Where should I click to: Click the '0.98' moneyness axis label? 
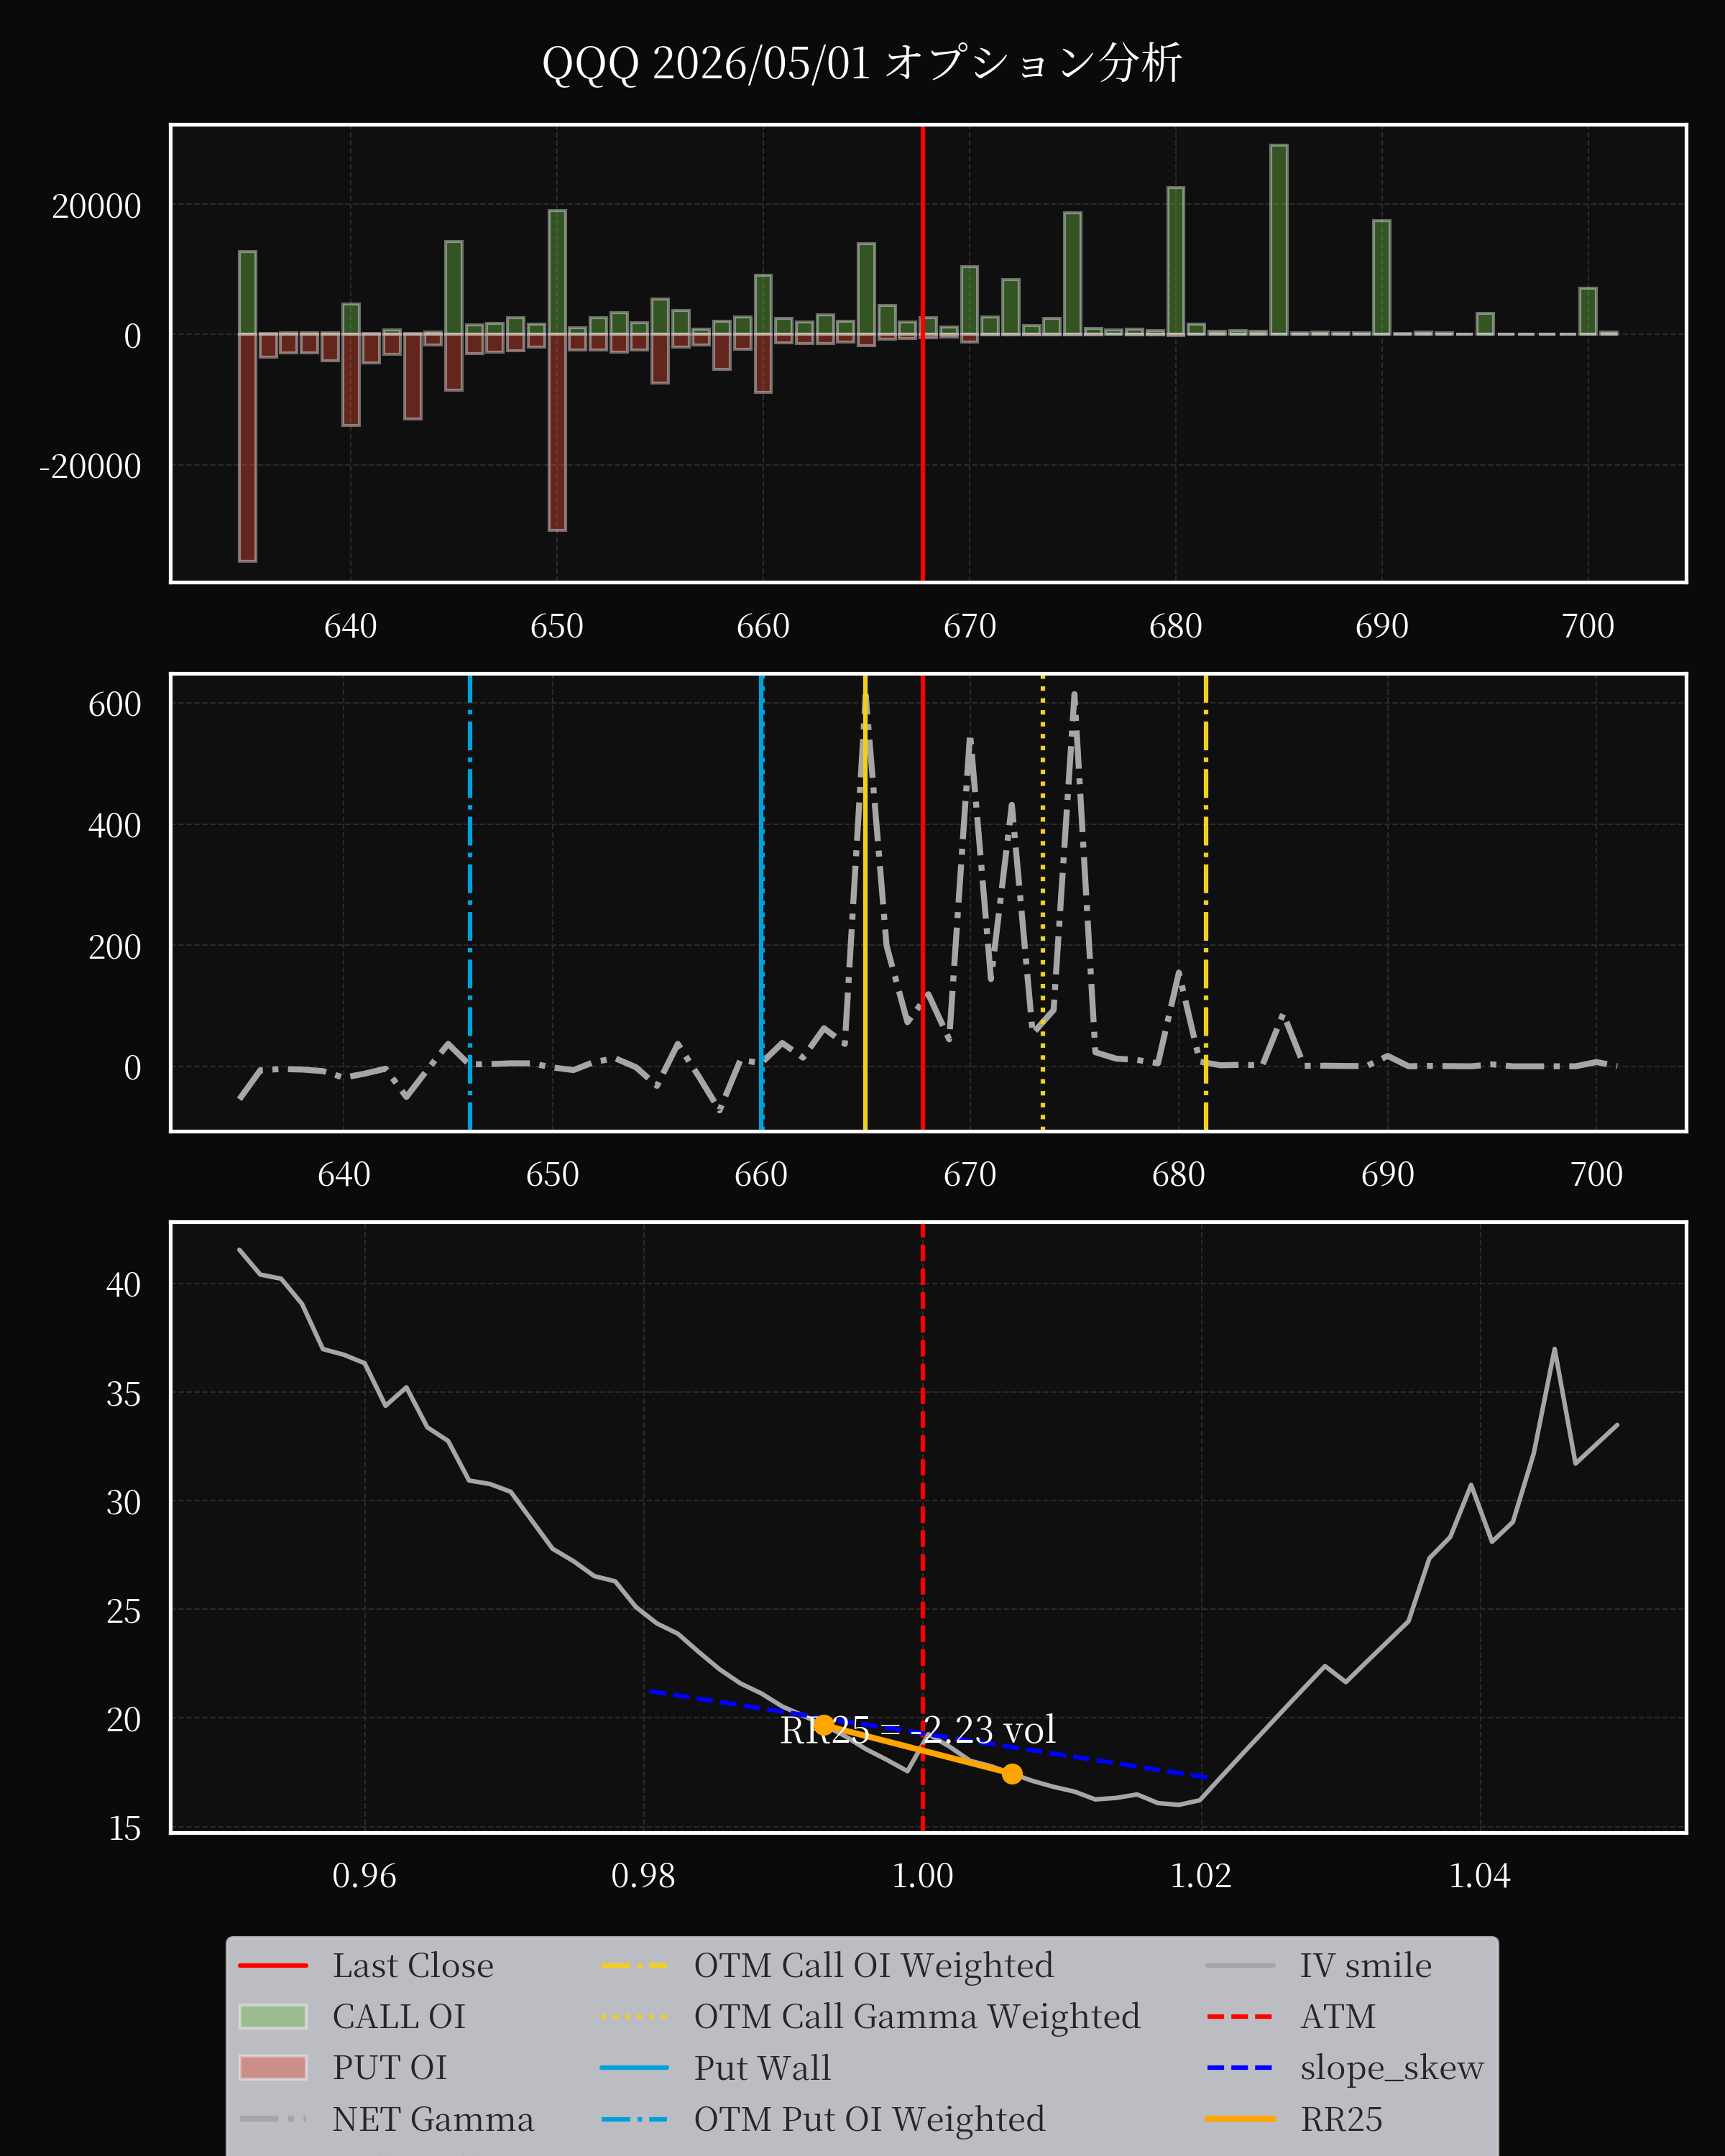point(643,1876)
